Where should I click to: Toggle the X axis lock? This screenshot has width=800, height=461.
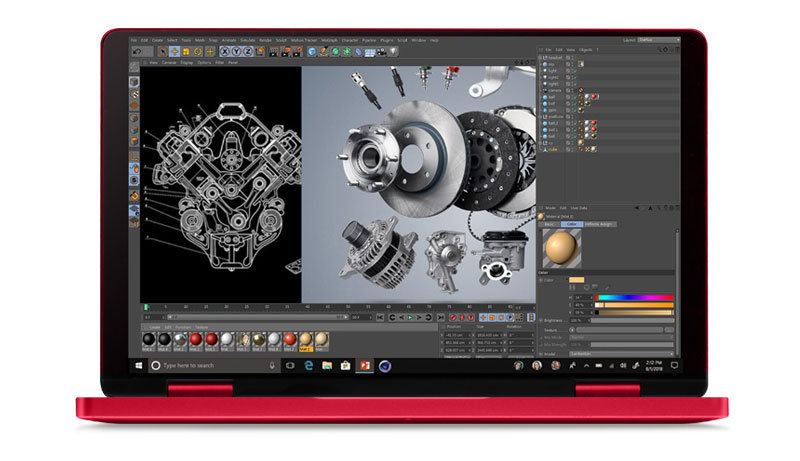point(224,52)
